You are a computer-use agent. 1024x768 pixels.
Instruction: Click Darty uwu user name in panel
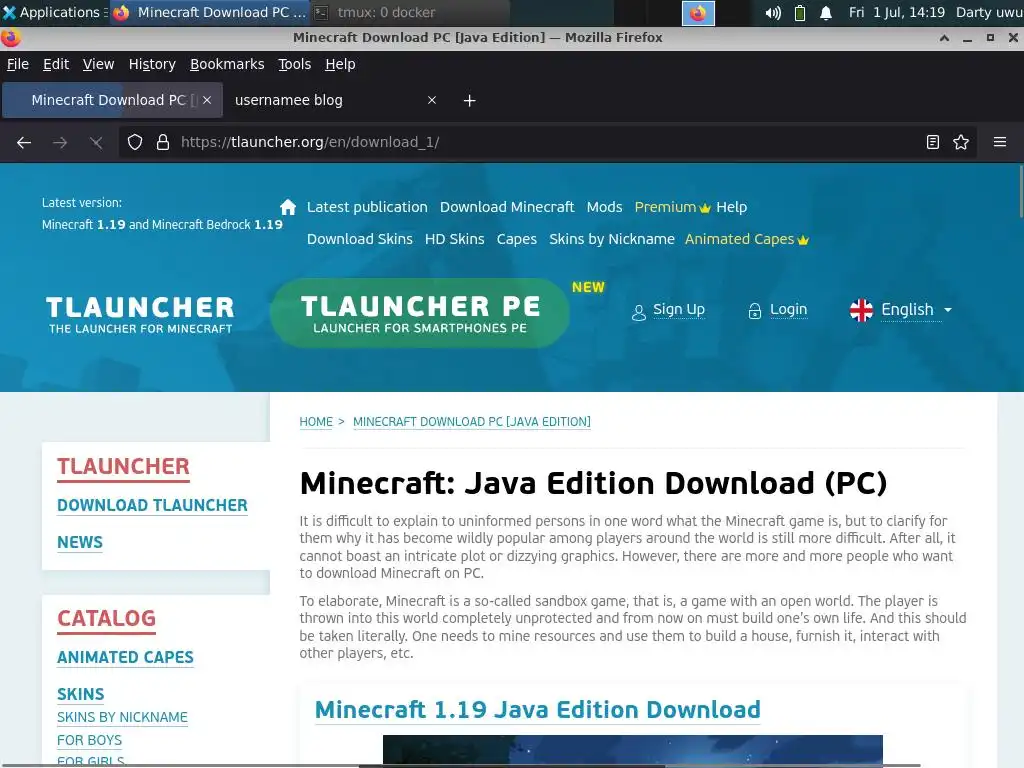point(989,12)
